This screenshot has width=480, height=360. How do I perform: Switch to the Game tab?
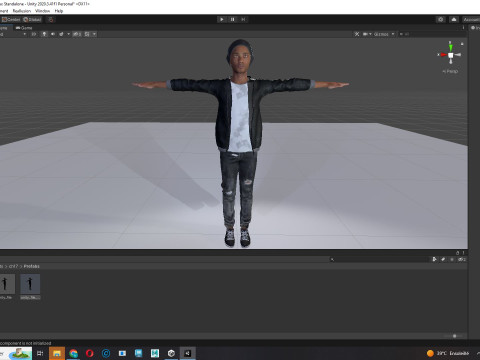24,28
